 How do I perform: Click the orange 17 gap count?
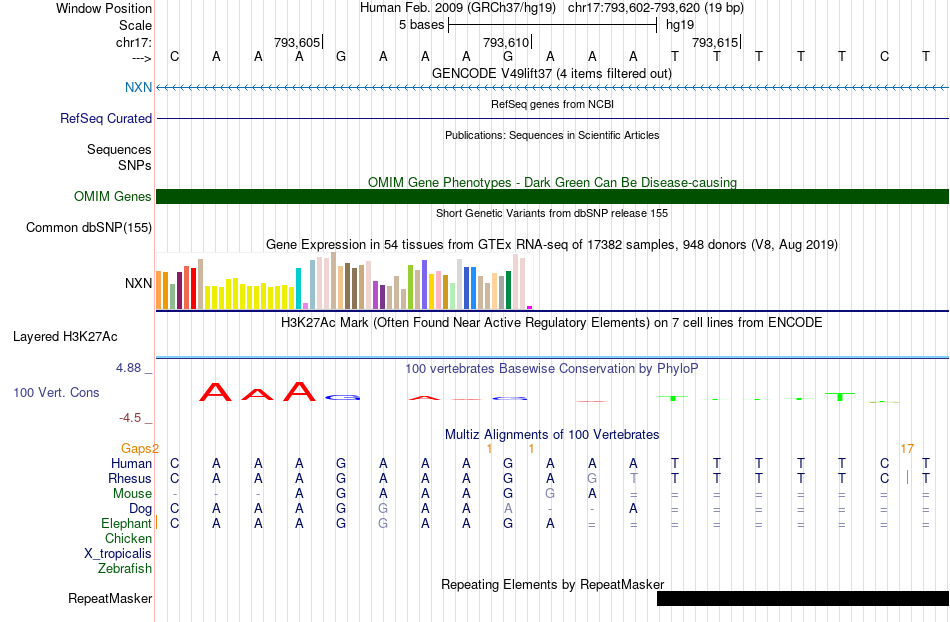click(x=906, y=449)
